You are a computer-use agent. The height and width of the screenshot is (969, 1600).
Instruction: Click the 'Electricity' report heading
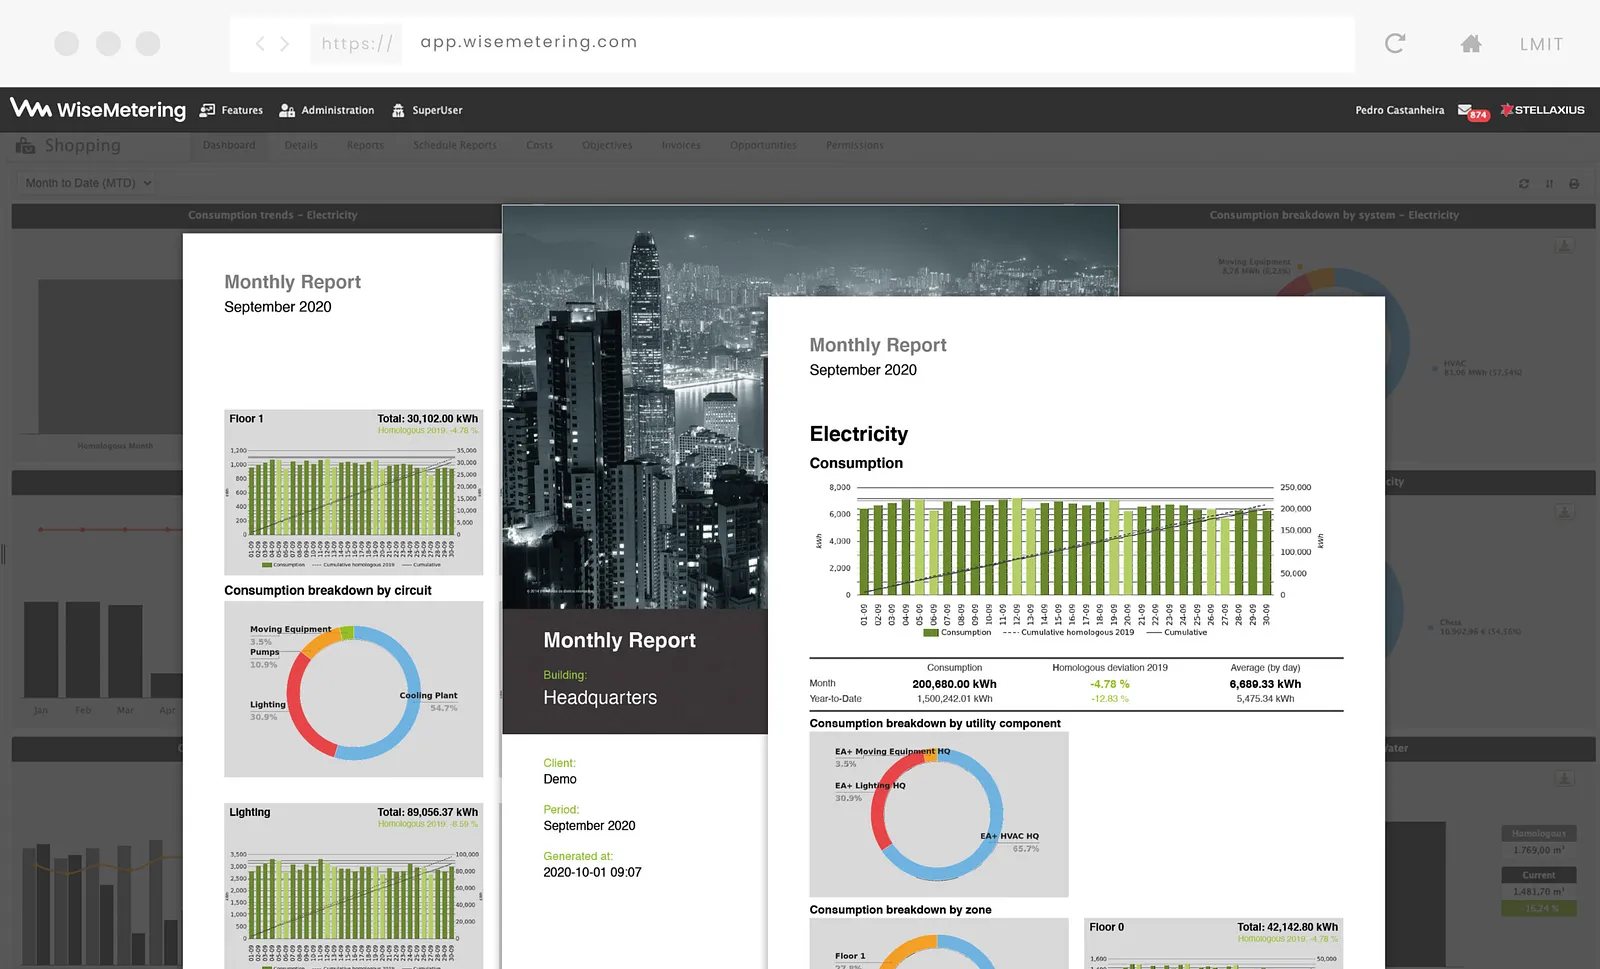click(859, 434)
